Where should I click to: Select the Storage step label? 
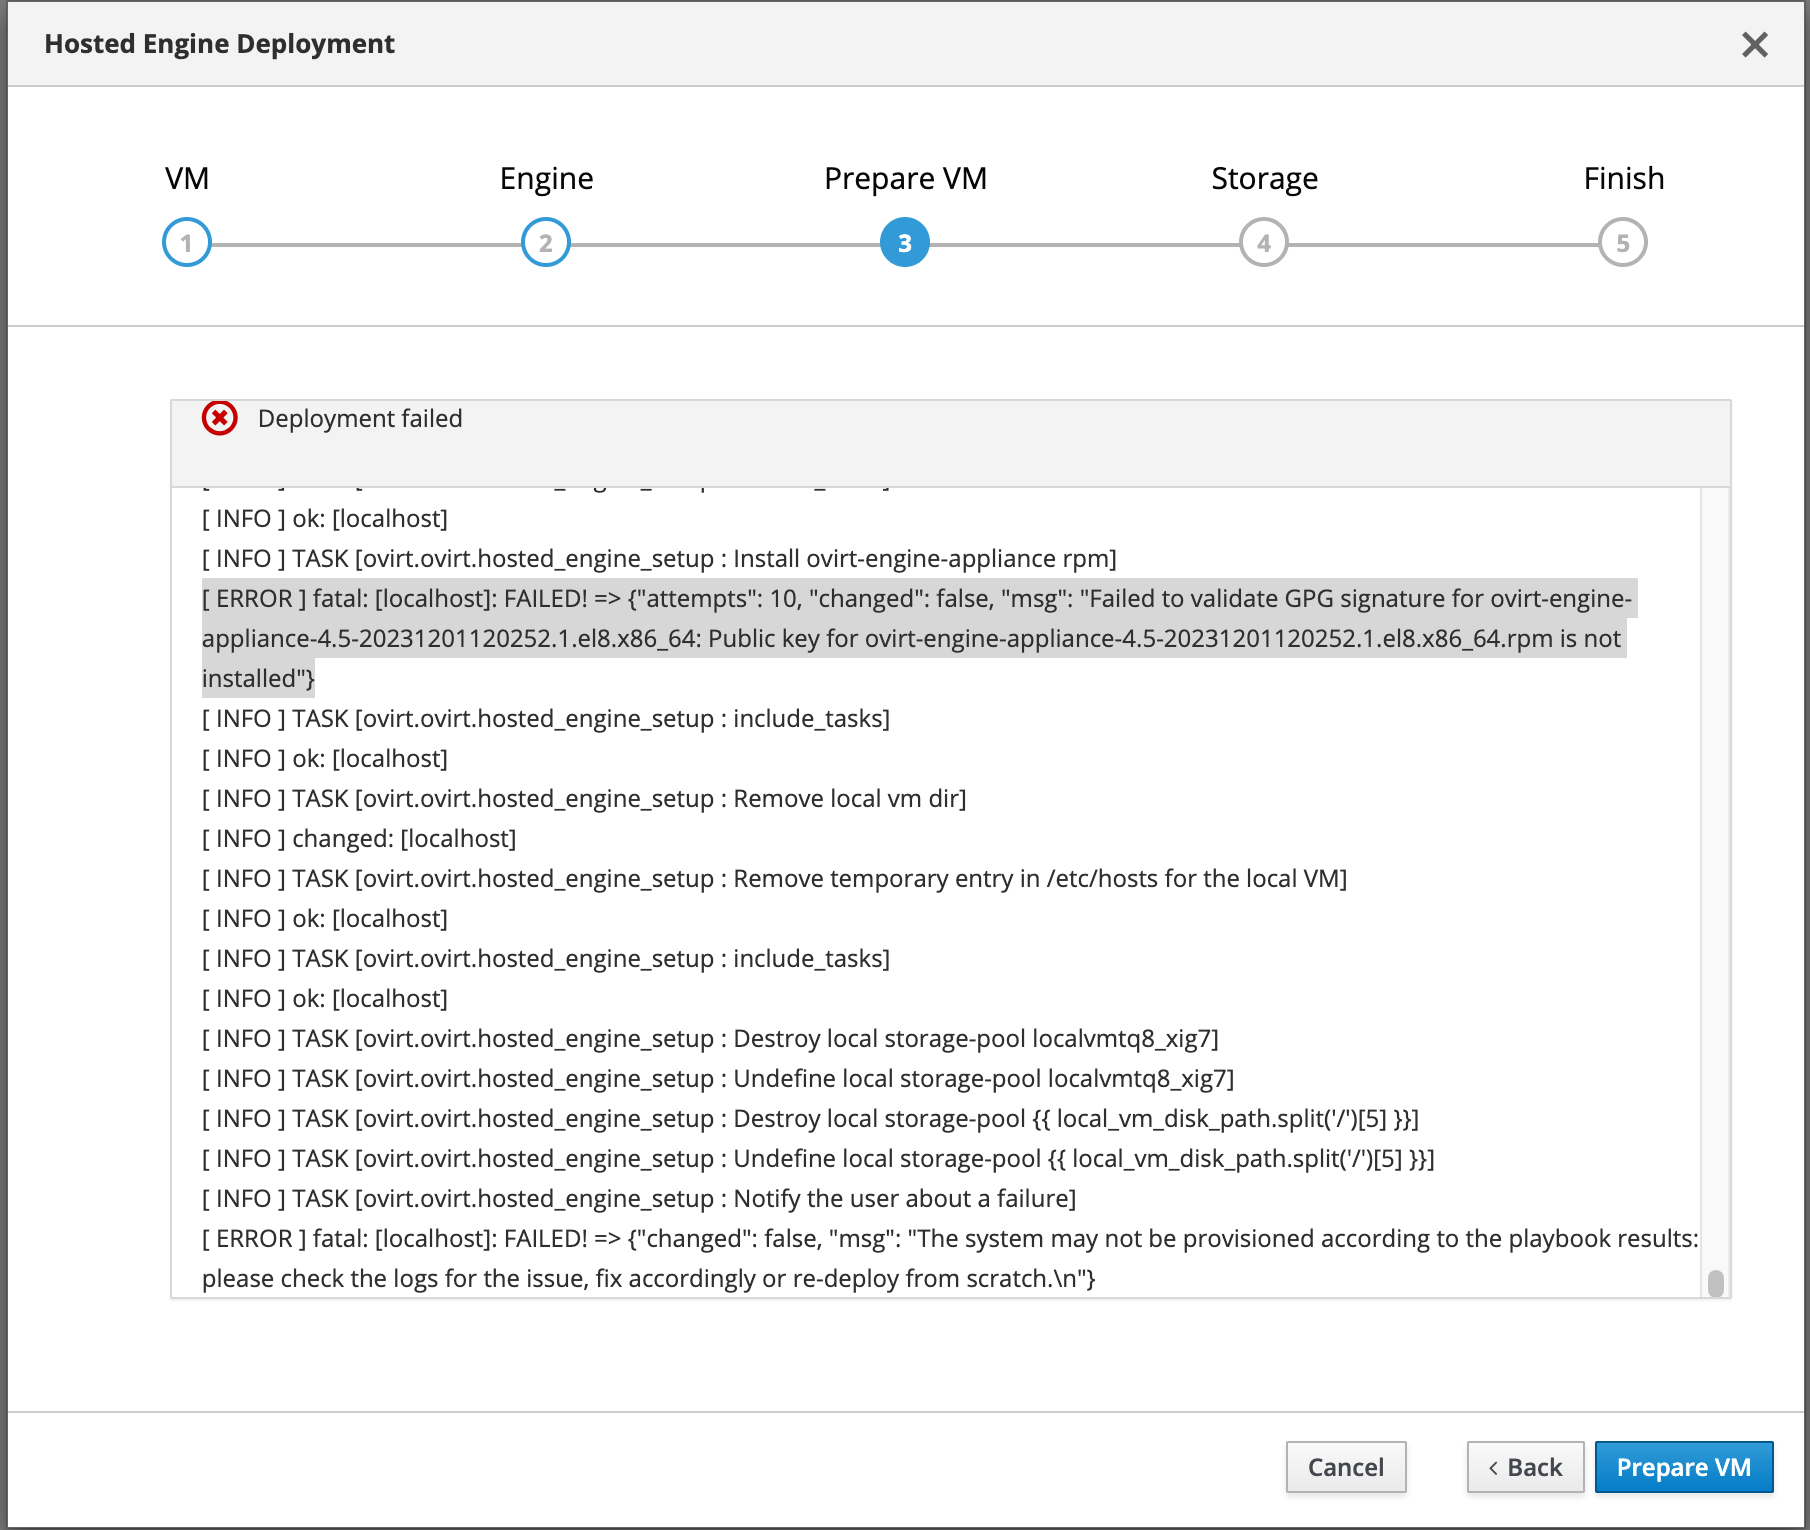(x=1264, y=178)
